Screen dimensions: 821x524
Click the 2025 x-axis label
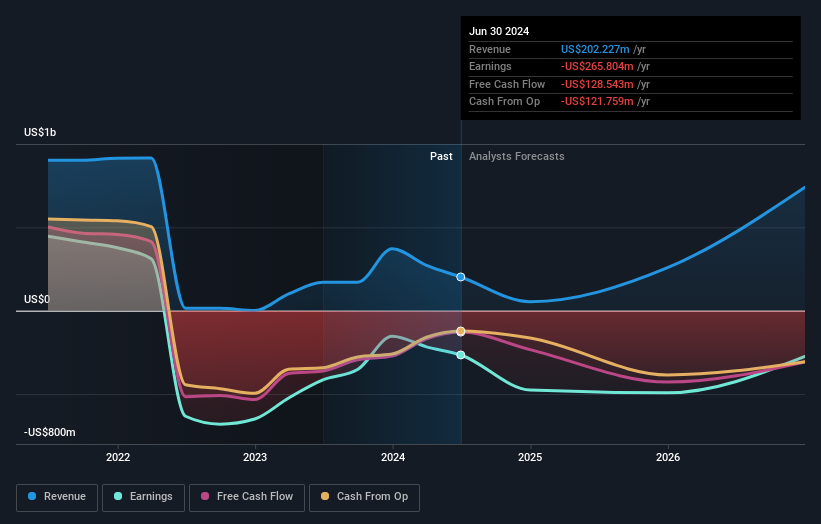tap(530, 457)
